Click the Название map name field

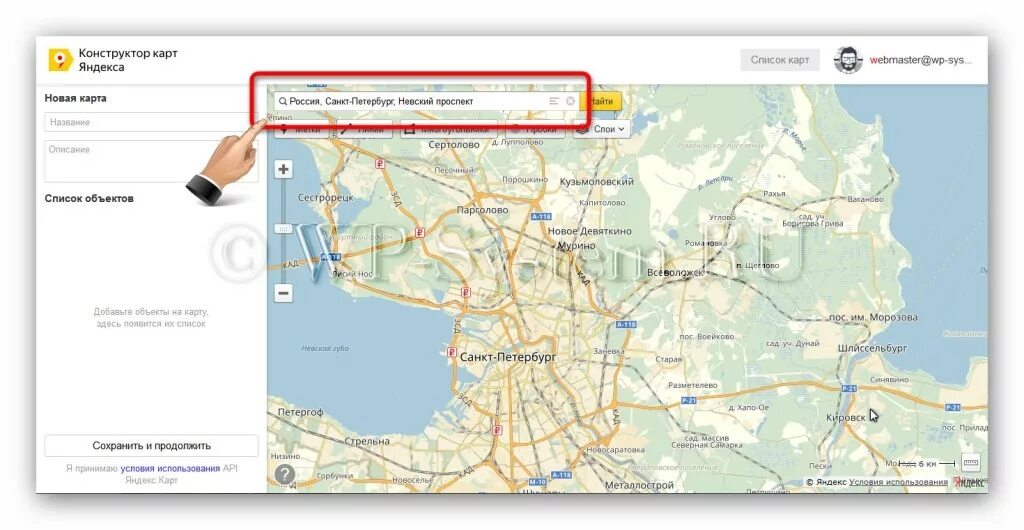tap(152, 122)
